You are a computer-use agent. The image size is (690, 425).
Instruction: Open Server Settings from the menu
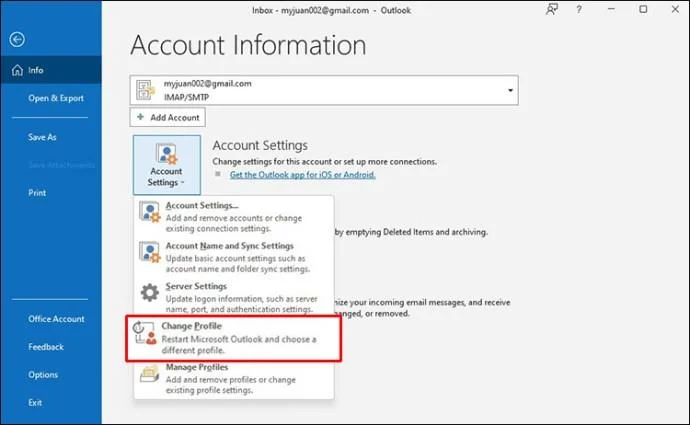tap(234, 297)
